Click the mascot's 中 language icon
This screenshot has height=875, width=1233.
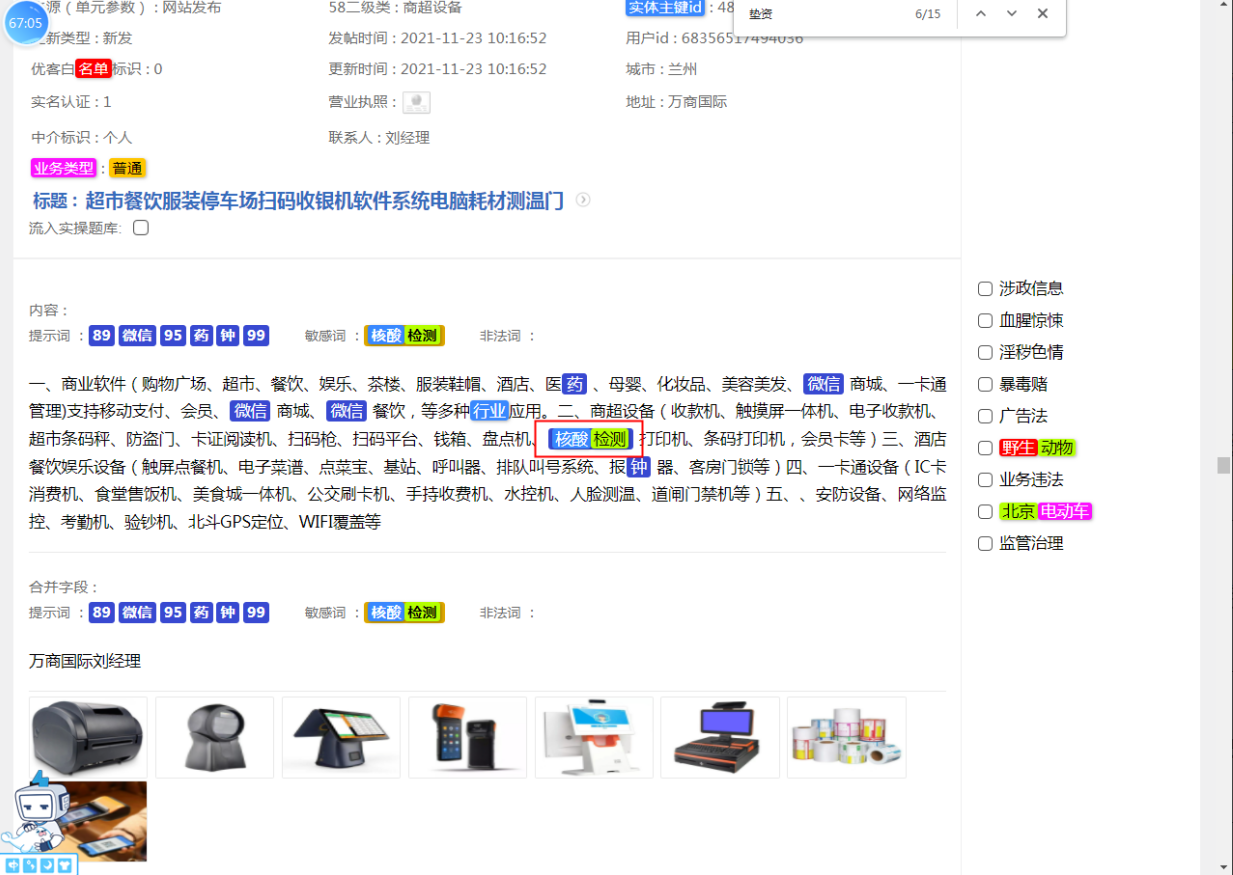(13, 865)
